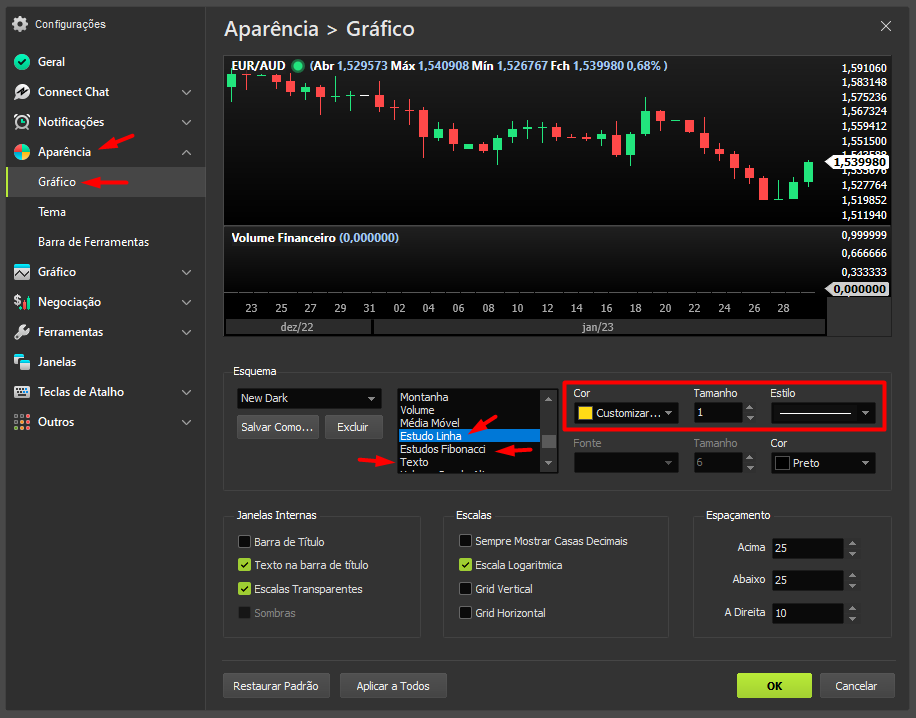The image size is (916, 718).
Task: Click the yellow Cor color swatch
Action: click(585, 412)
